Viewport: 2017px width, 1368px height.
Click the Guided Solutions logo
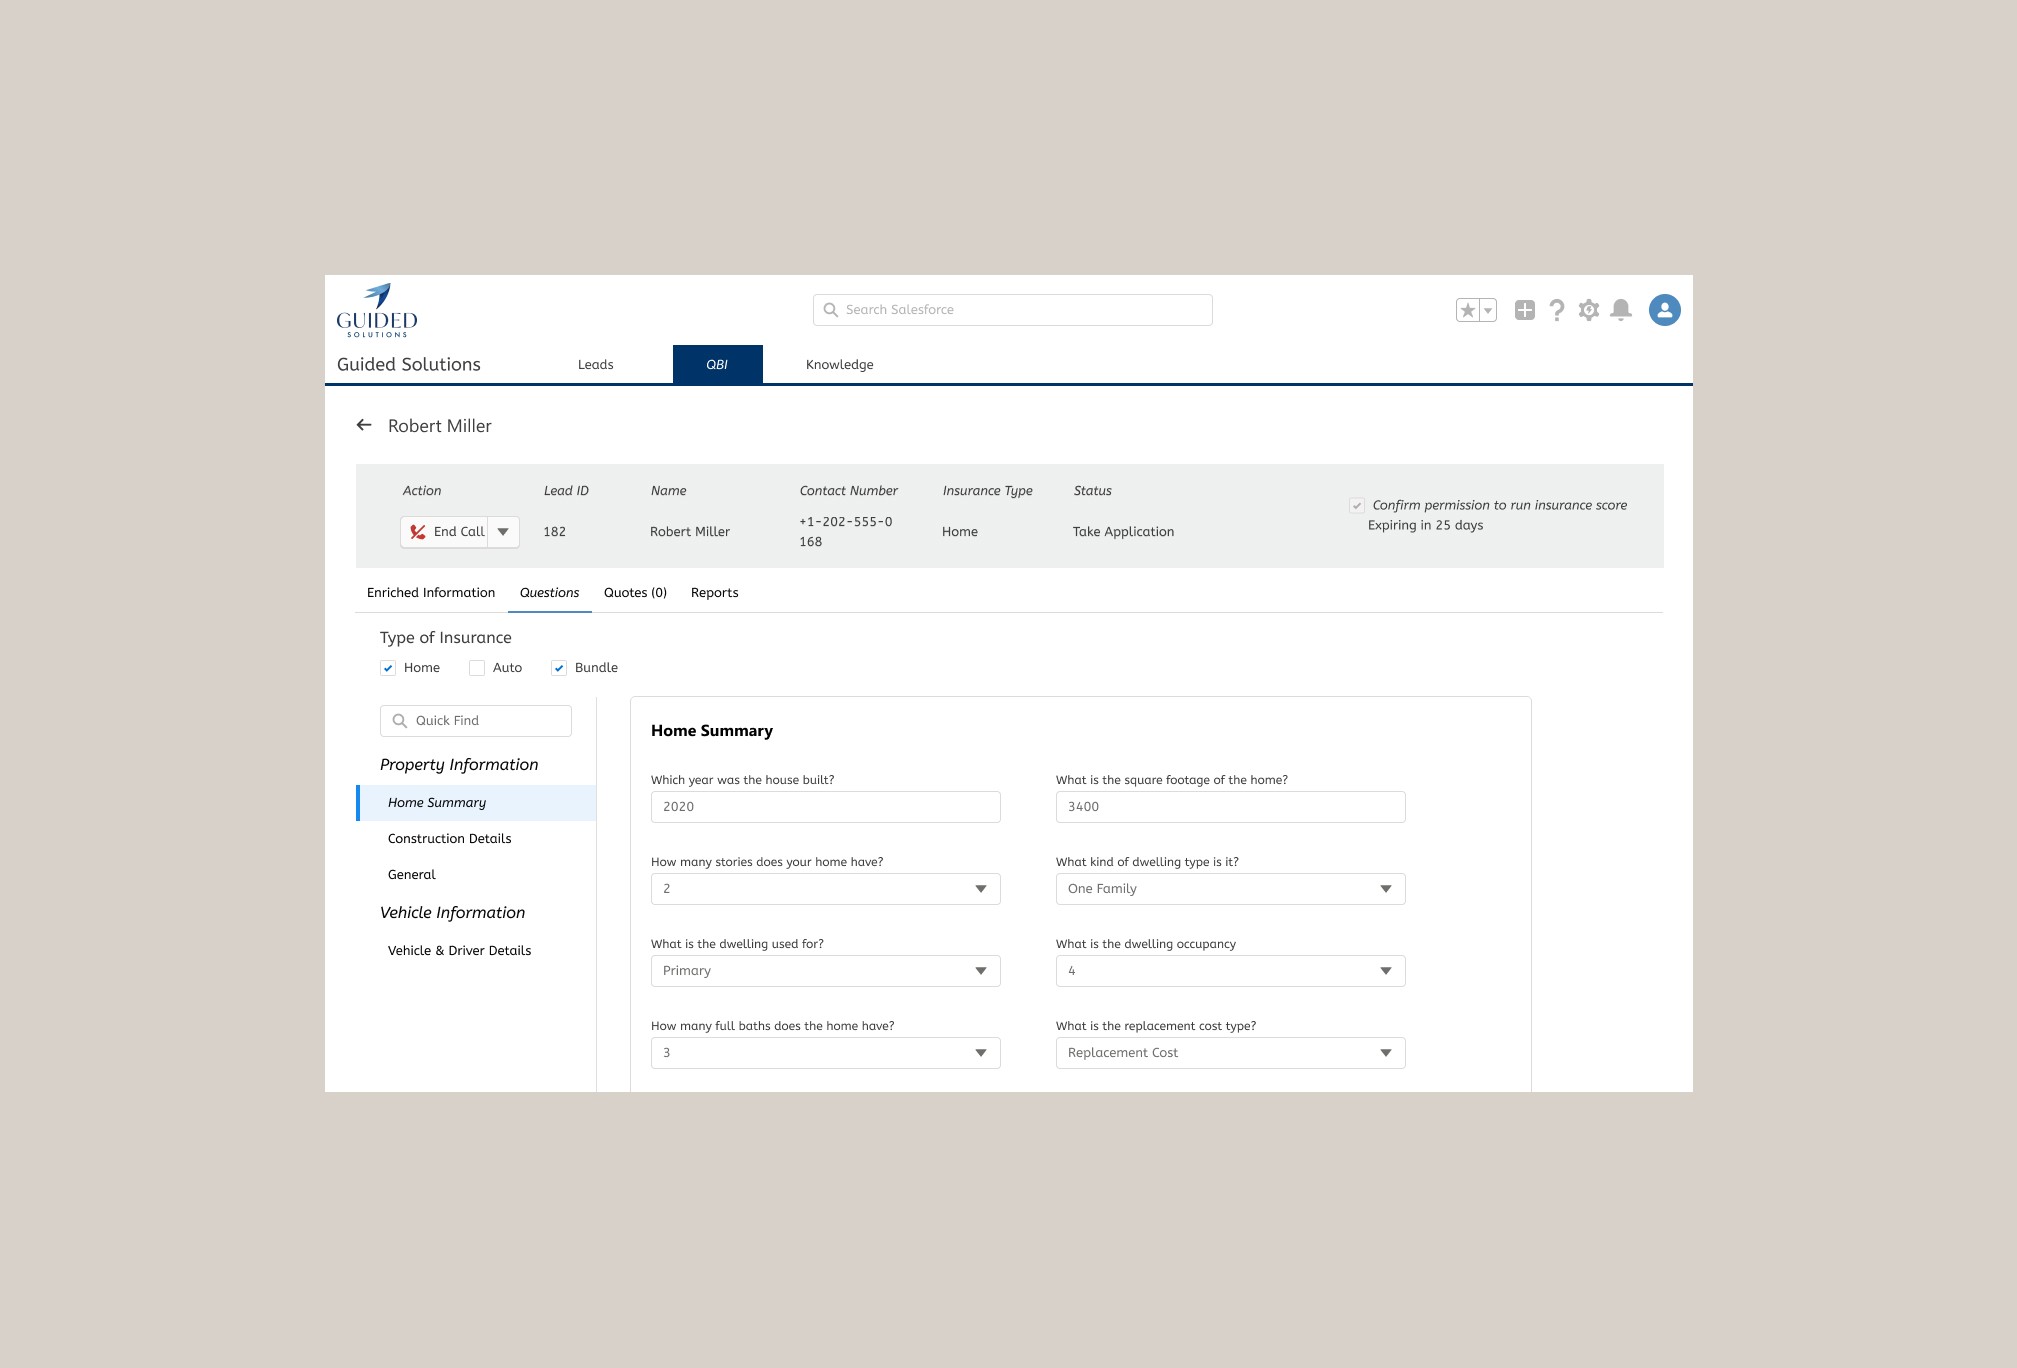377,310
